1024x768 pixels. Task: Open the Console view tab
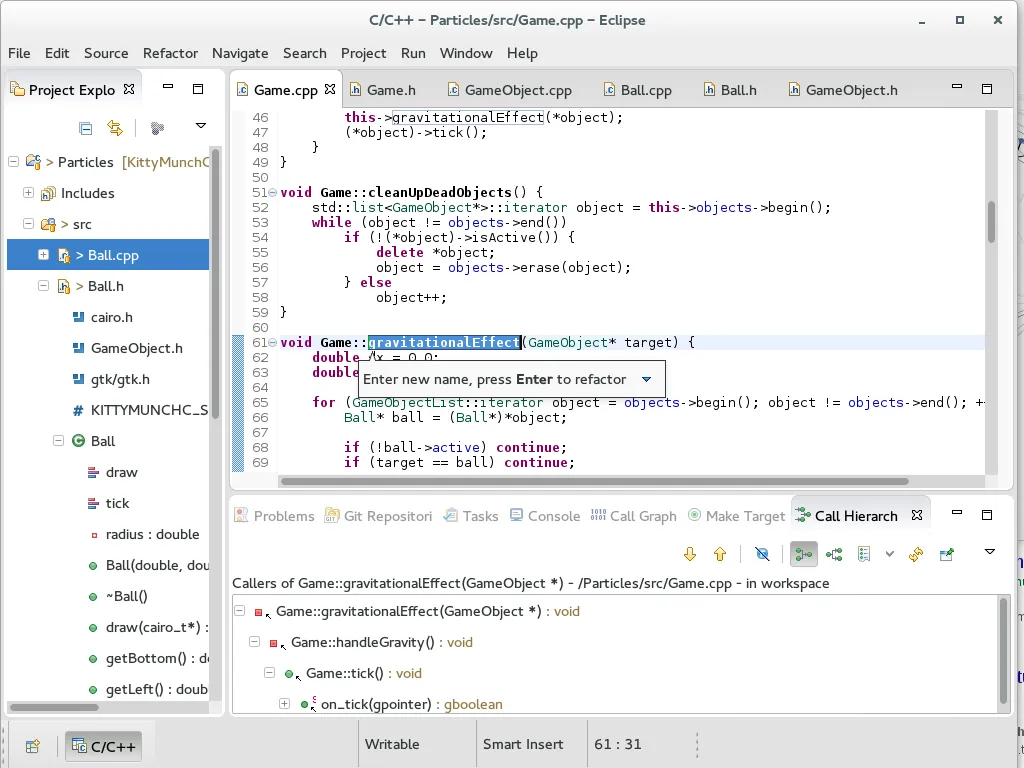(x=545, y=516)
